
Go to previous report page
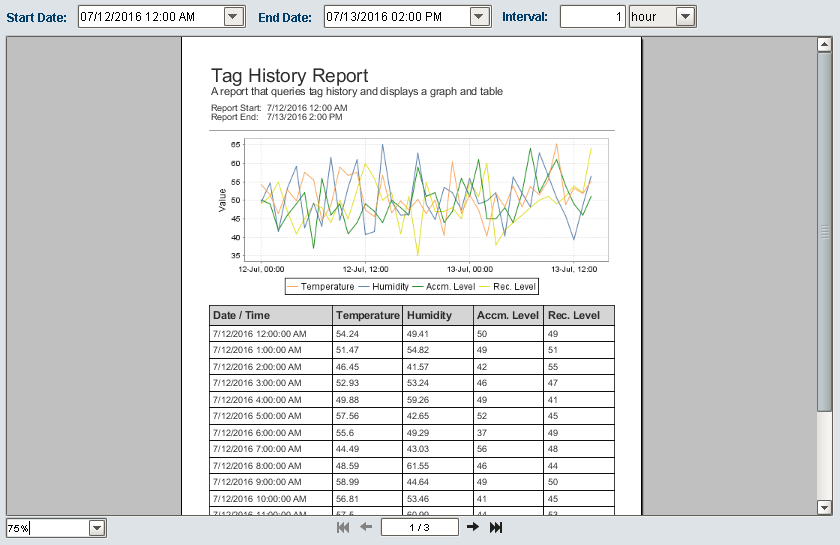pos(366,527)
